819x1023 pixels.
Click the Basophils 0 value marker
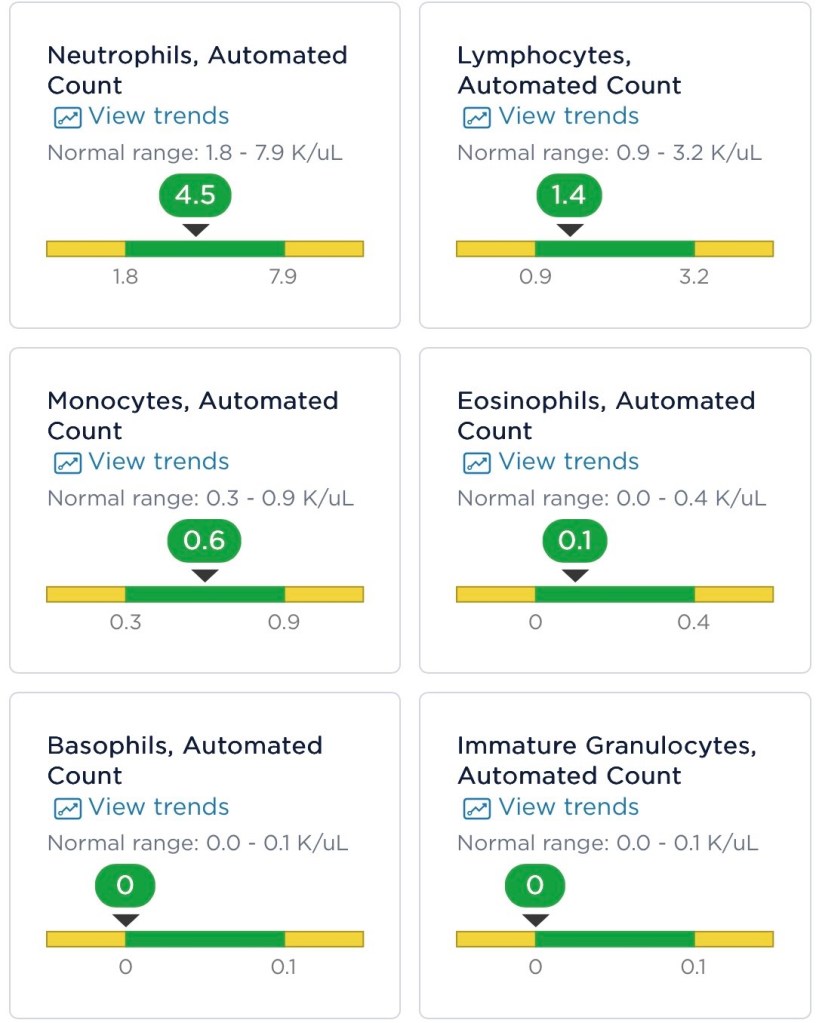(125, 886)
